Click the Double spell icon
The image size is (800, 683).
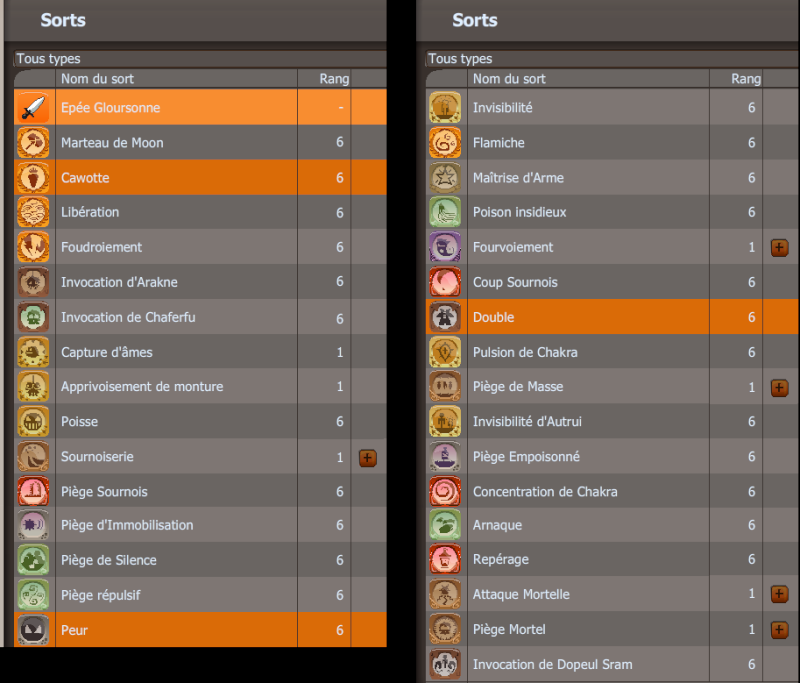click(445, 317)
